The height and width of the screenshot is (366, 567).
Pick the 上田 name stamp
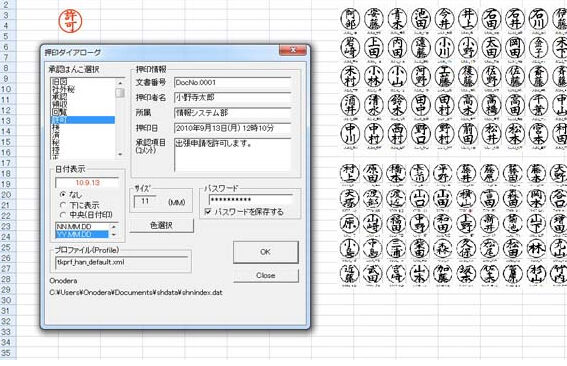[x=374, y=47]
